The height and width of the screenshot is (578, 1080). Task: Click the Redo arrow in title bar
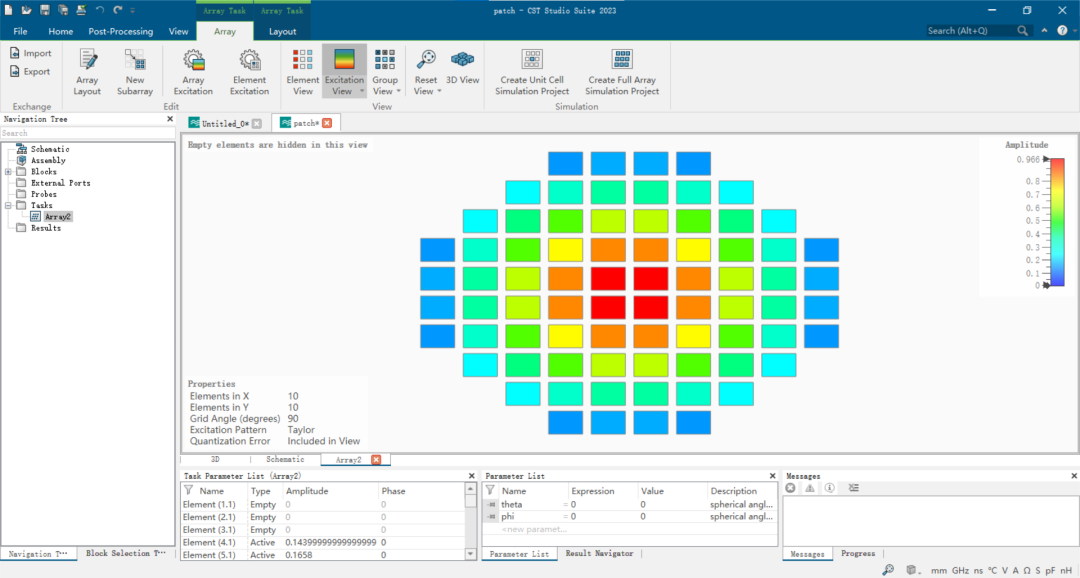[118, 10]
